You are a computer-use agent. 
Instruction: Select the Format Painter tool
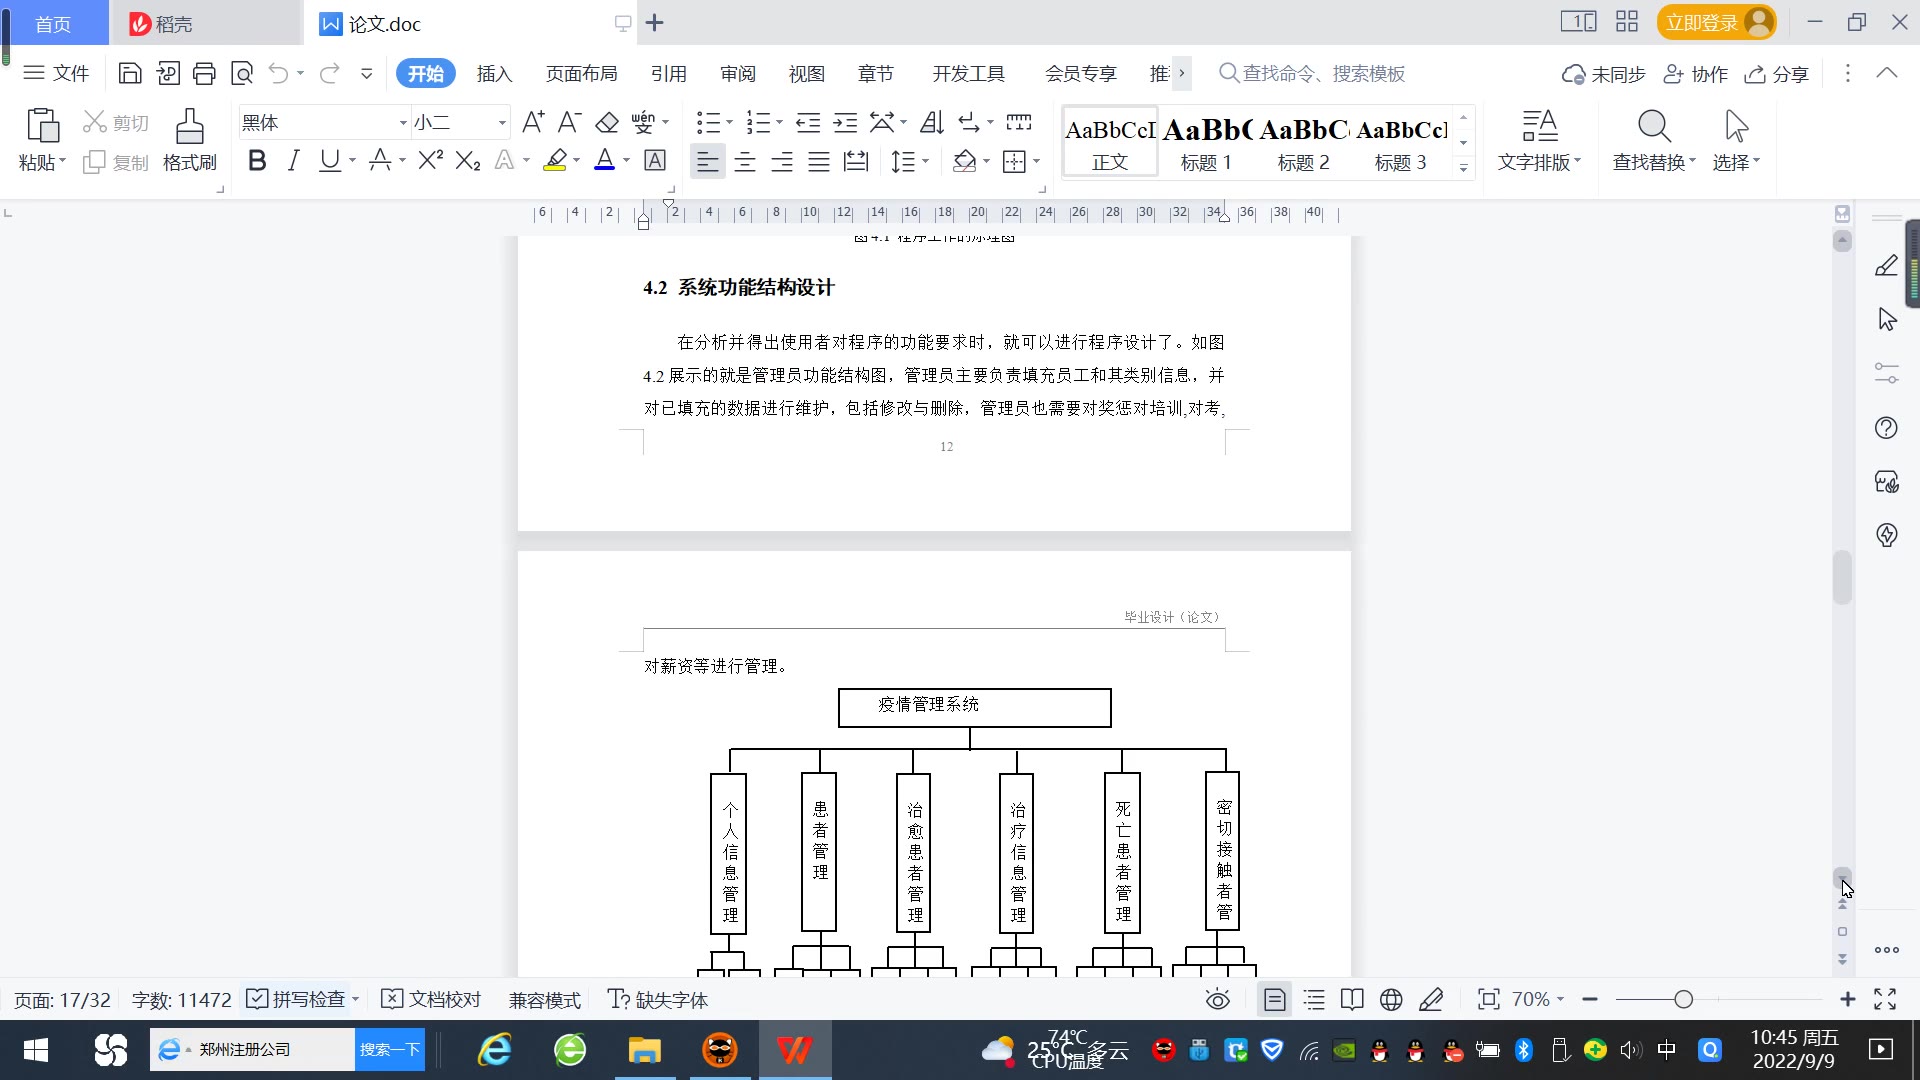pos(190,141)
